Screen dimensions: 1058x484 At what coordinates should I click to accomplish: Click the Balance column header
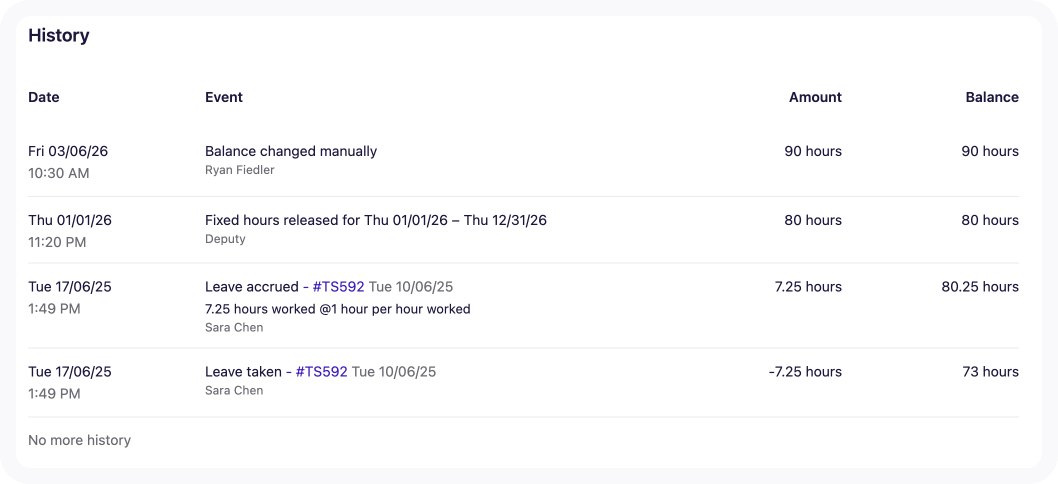pos(992,98)
